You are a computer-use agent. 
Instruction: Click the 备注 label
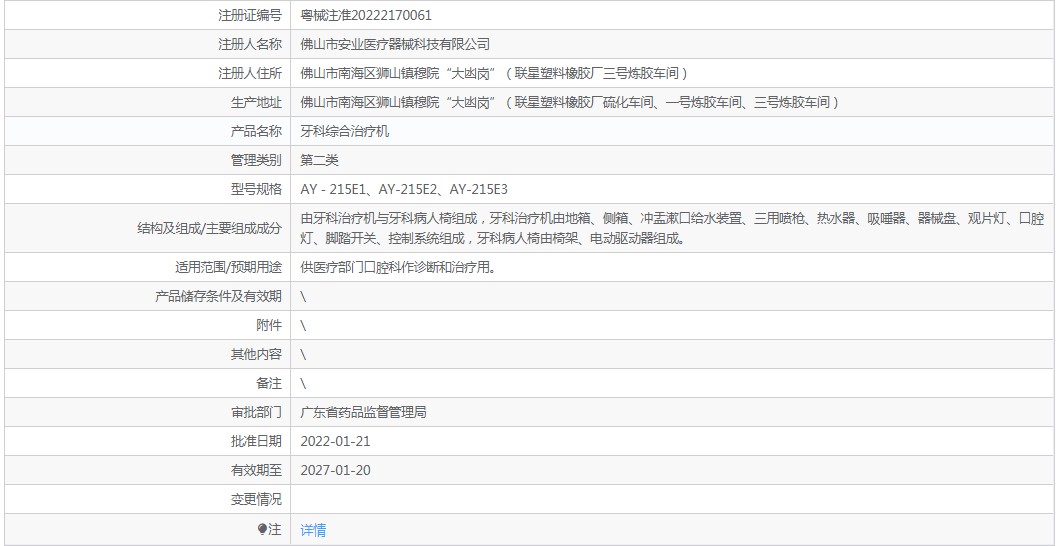pos(269,383)
